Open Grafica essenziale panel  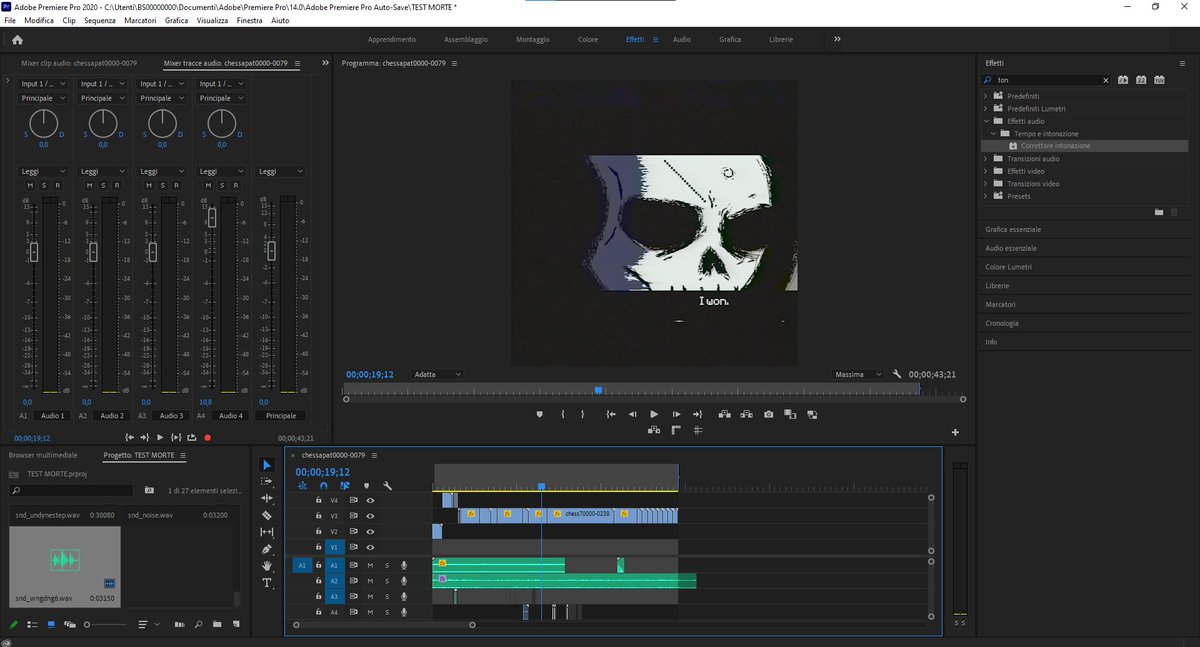pos(1013,229)
